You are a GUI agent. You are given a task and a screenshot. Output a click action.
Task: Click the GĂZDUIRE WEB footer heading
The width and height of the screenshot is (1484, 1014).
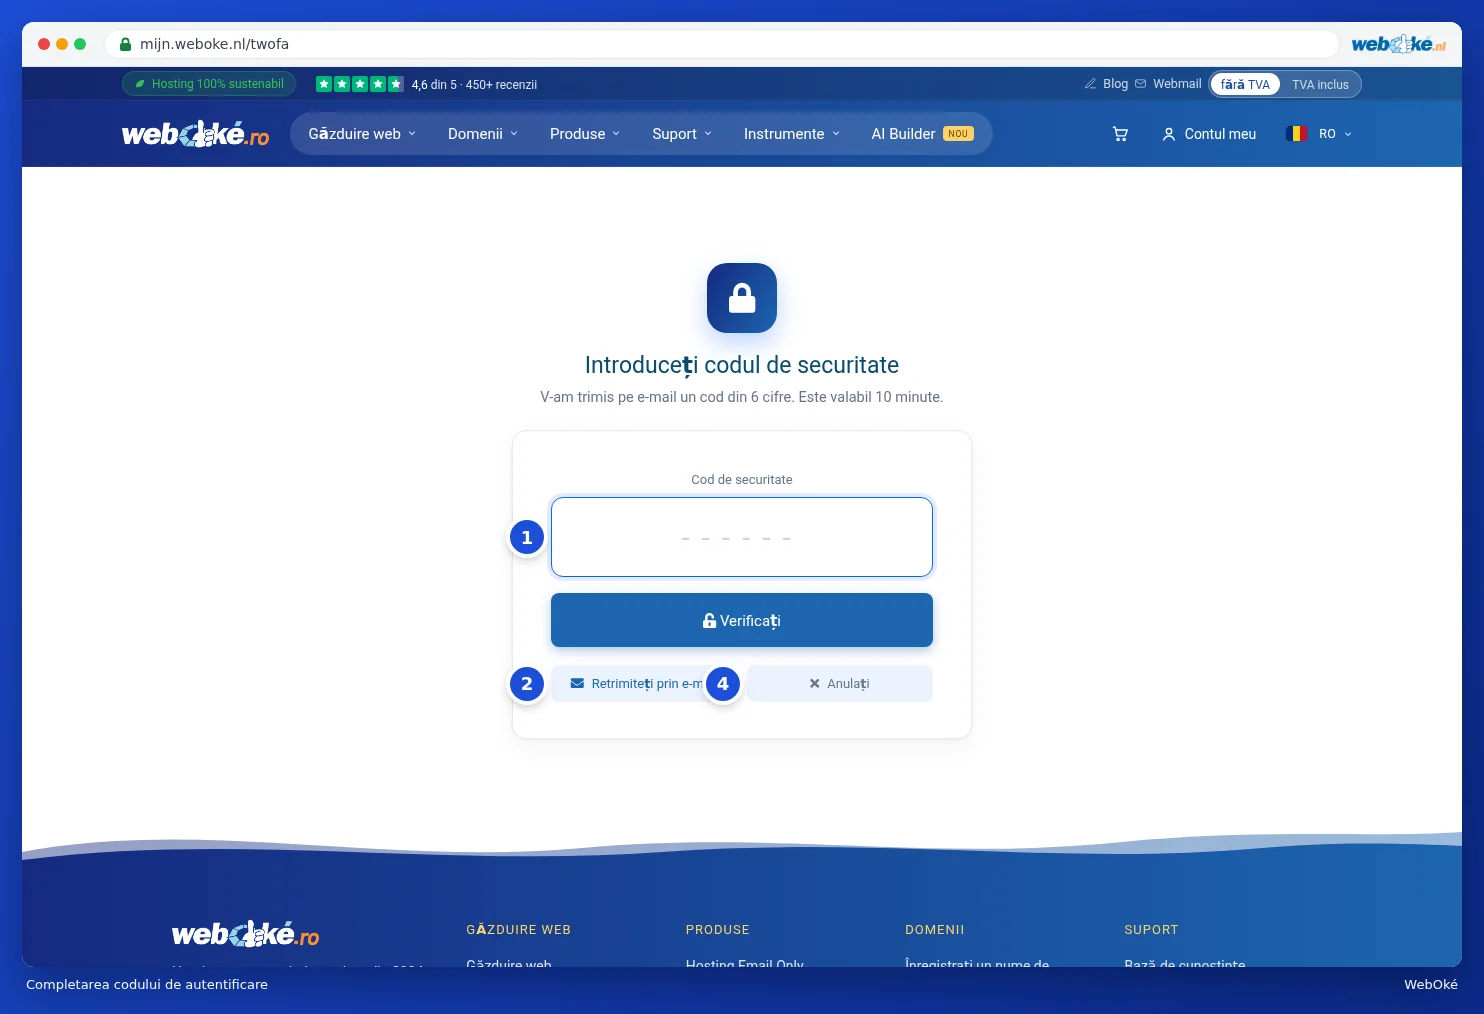click(518, 930)
